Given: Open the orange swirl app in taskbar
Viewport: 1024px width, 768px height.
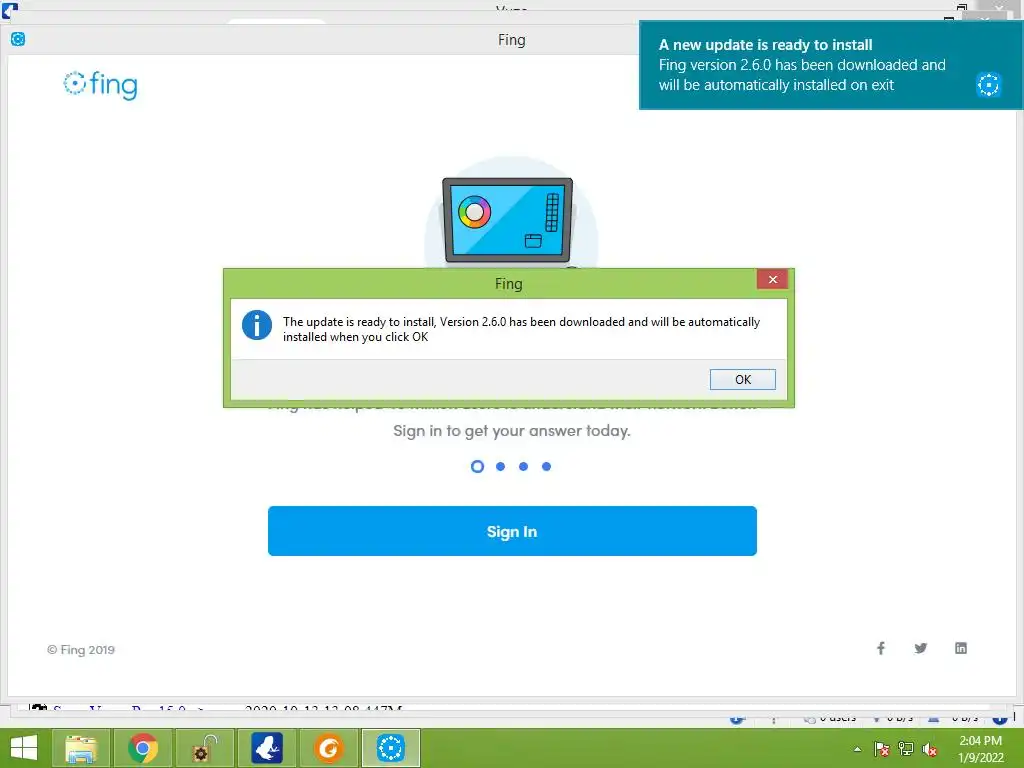Looking at the screenshot, I should click(x=328, y=748).
